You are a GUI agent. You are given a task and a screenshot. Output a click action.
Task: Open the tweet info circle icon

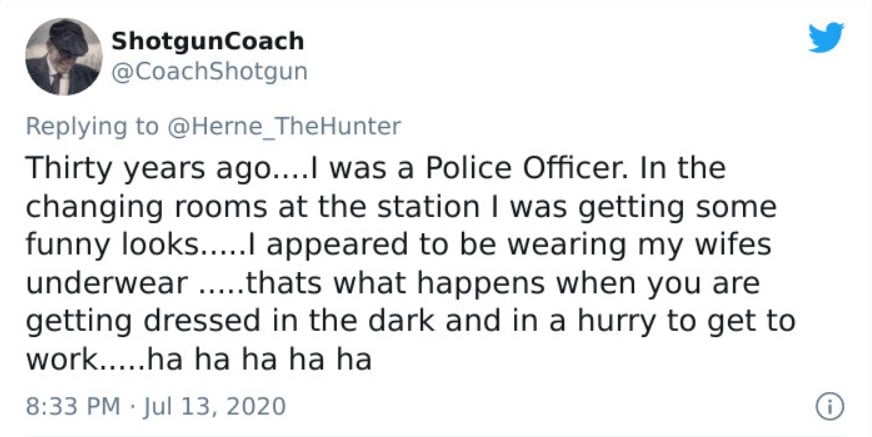pos(830,406)
